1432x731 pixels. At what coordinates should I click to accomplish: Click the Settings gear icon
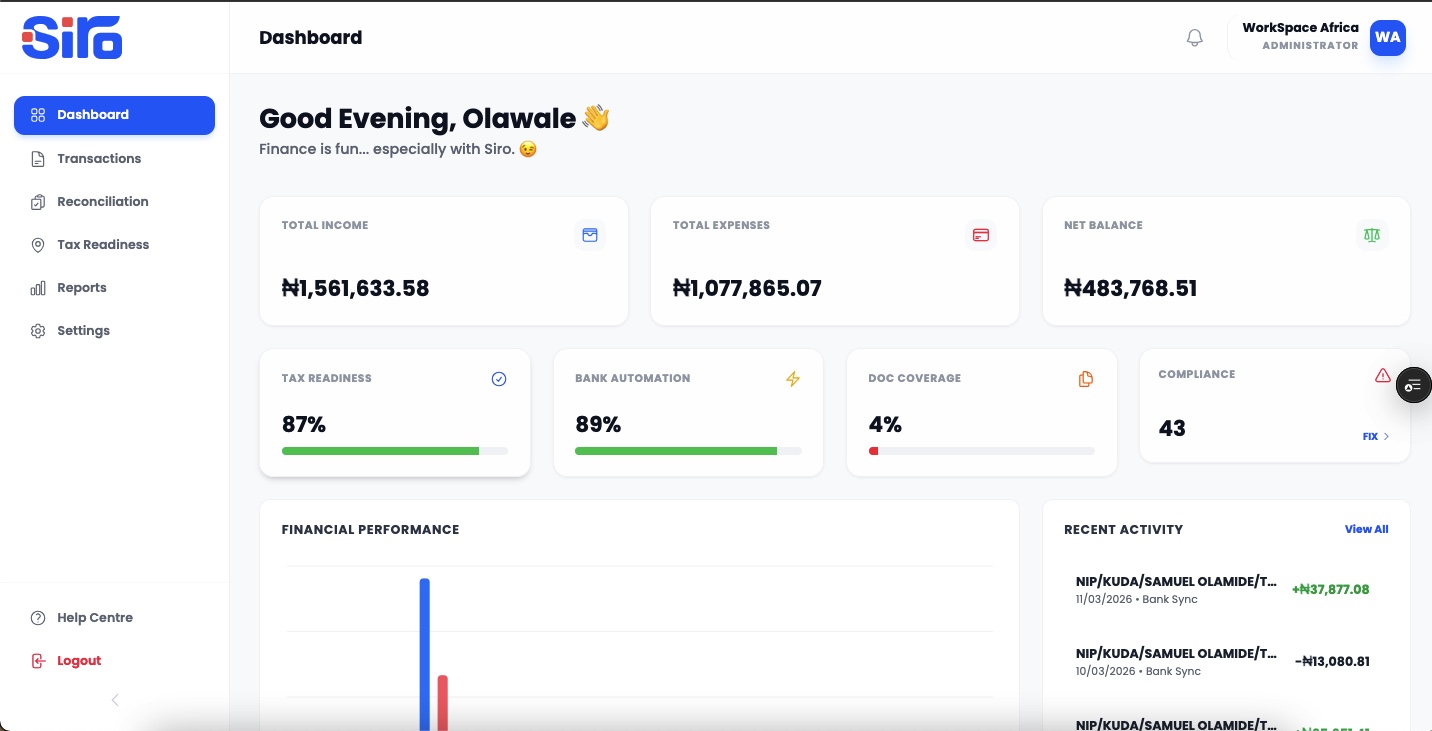pos(38,331)
